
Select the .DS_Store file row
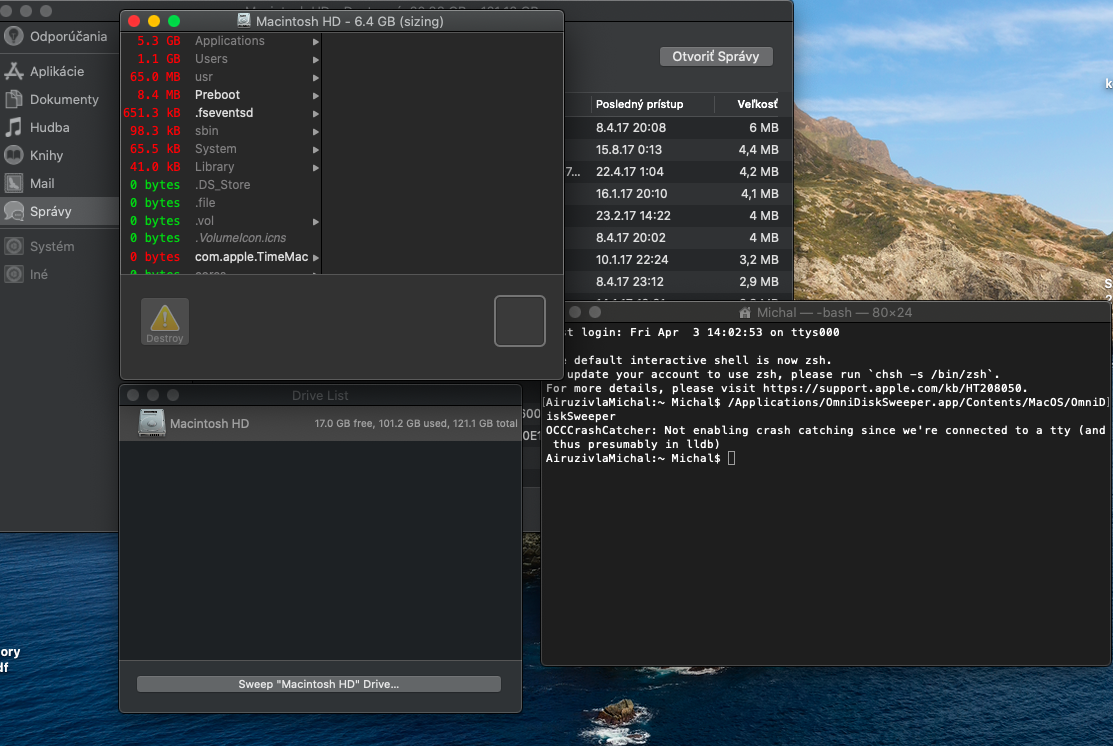pos(221,185)
